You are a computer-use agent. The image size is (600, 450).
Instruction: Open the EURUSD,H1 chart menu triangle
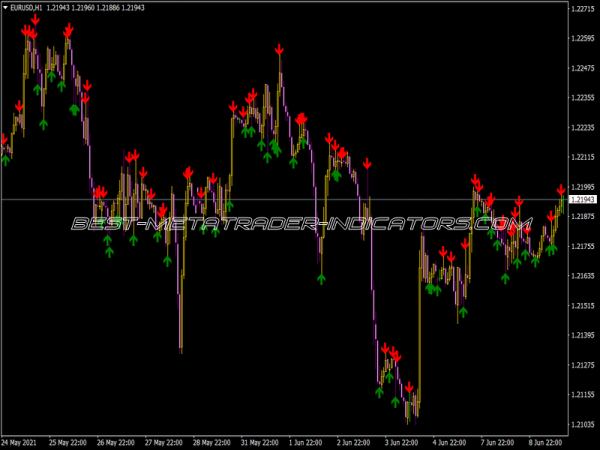pos(6,8)
